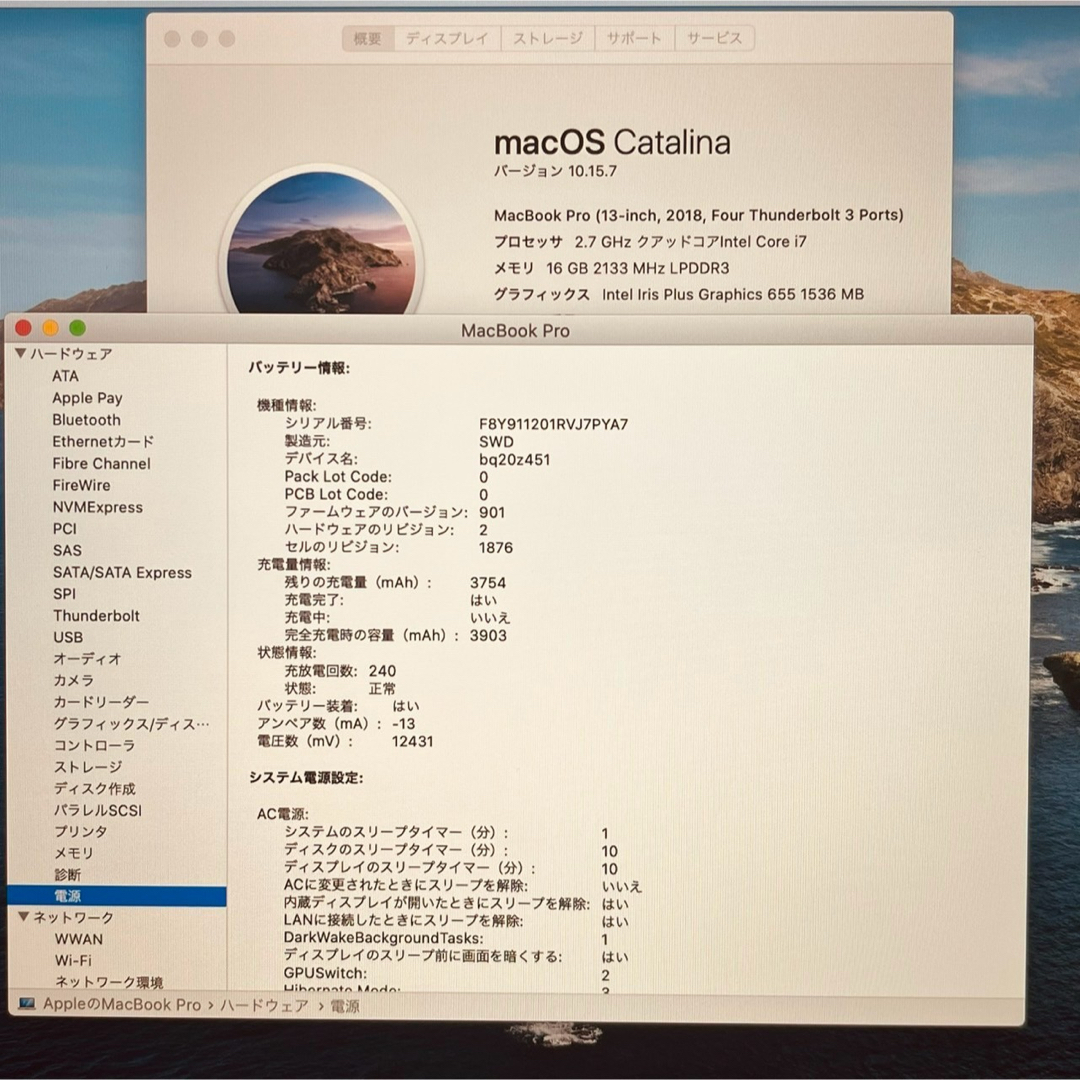Click the firmware version value 901
1080x1080 pixels.
click(492, 512)
